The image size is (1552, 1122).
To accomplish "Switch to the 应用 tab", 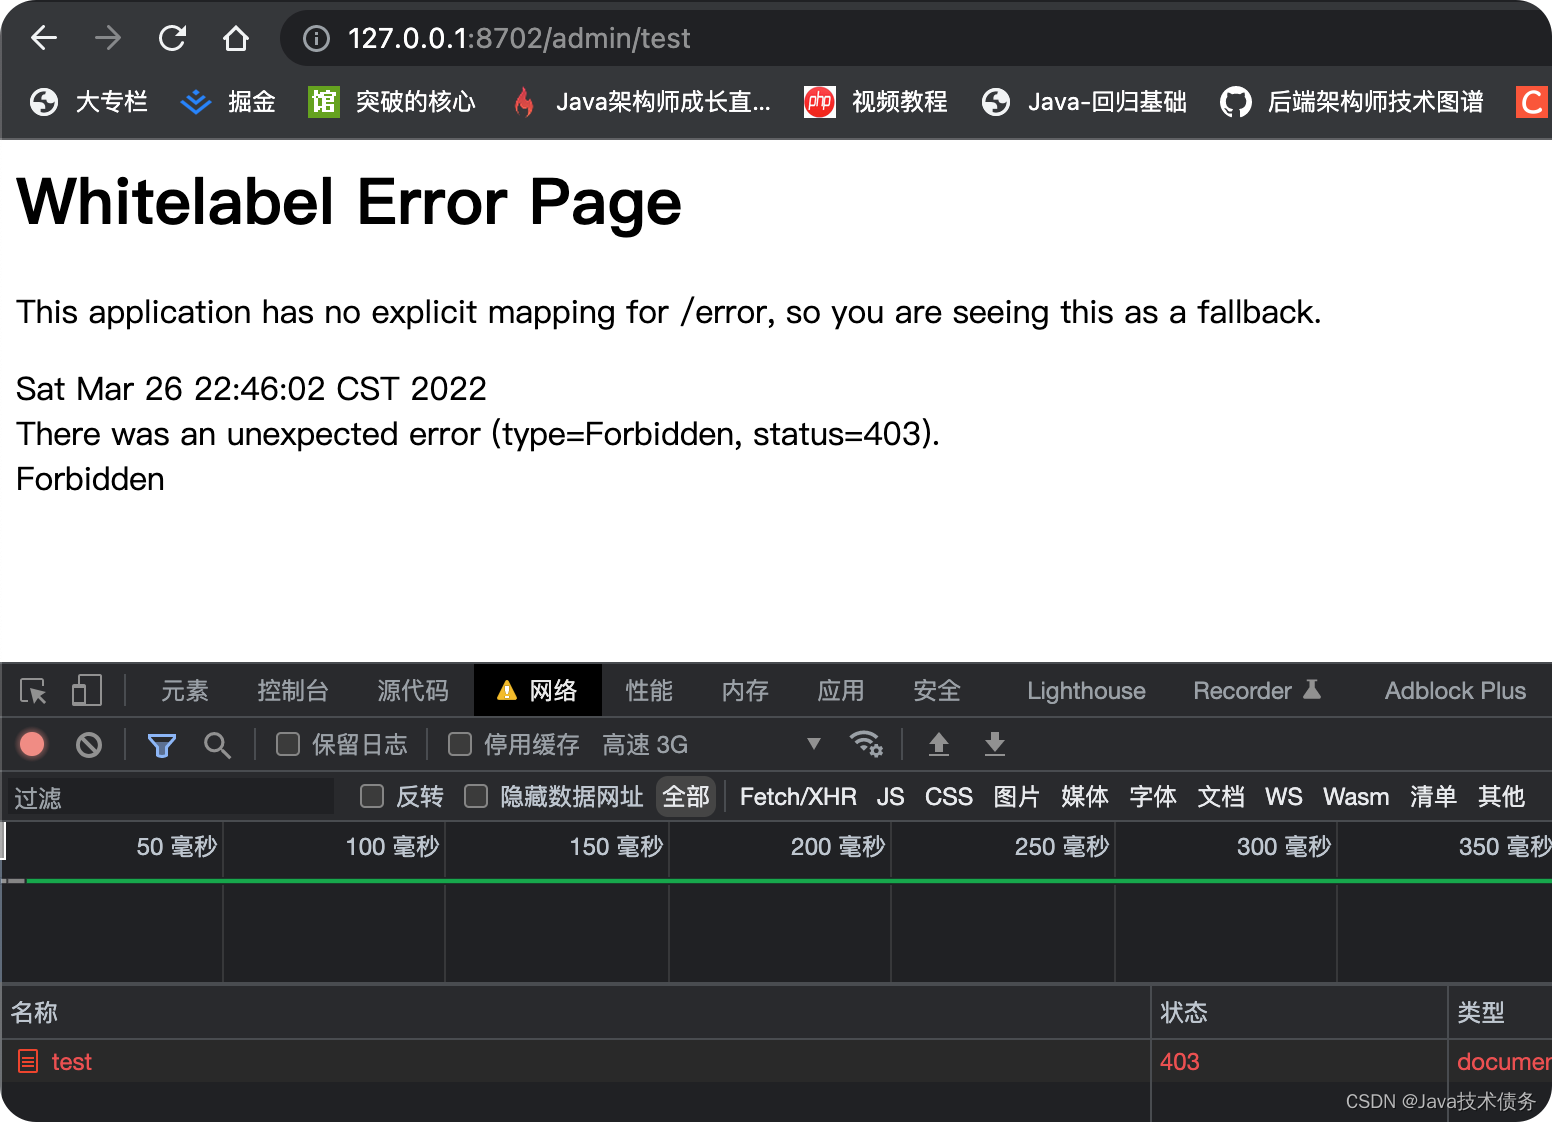I will point(841,691).
